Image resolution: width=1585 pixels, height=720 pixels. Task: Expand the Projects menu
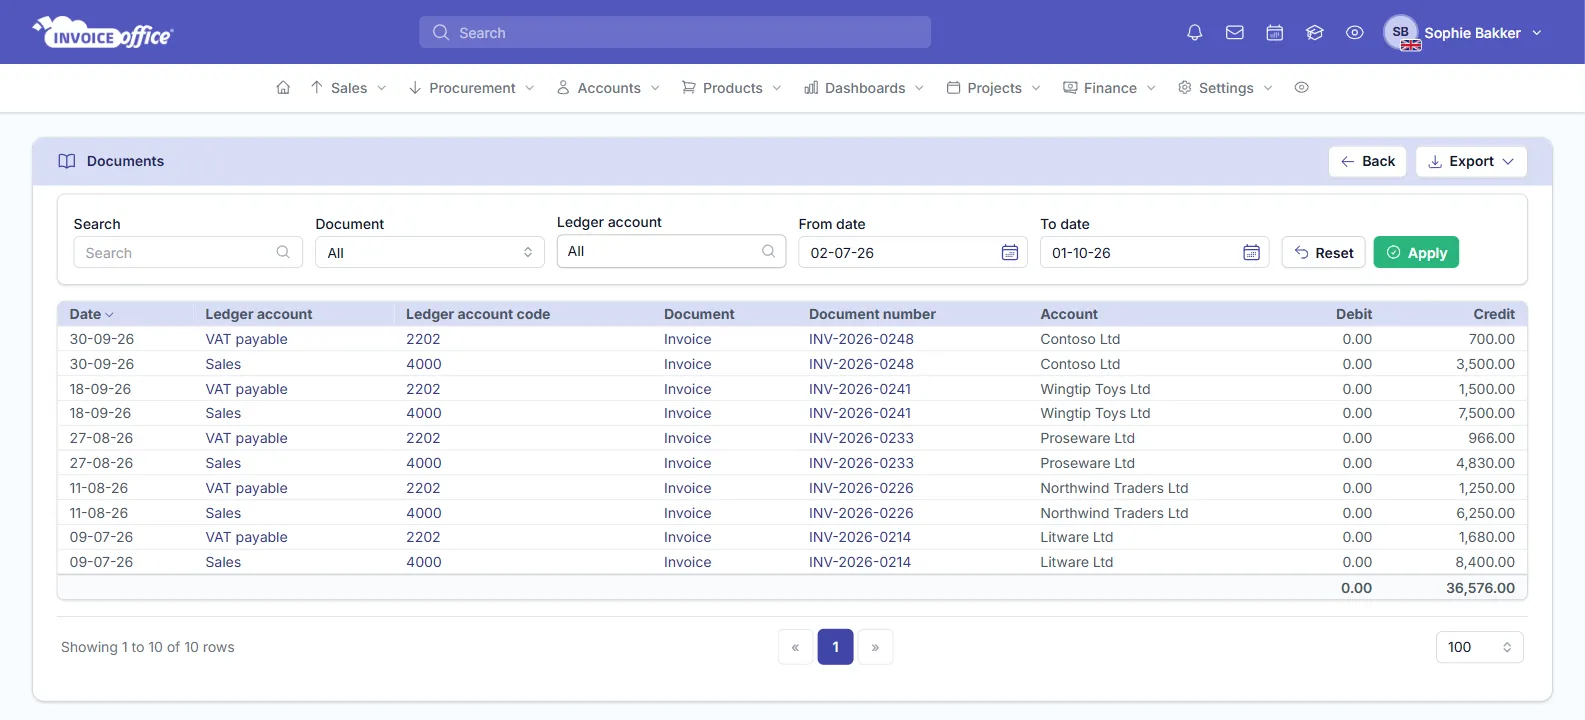click(x=994, y=88)
